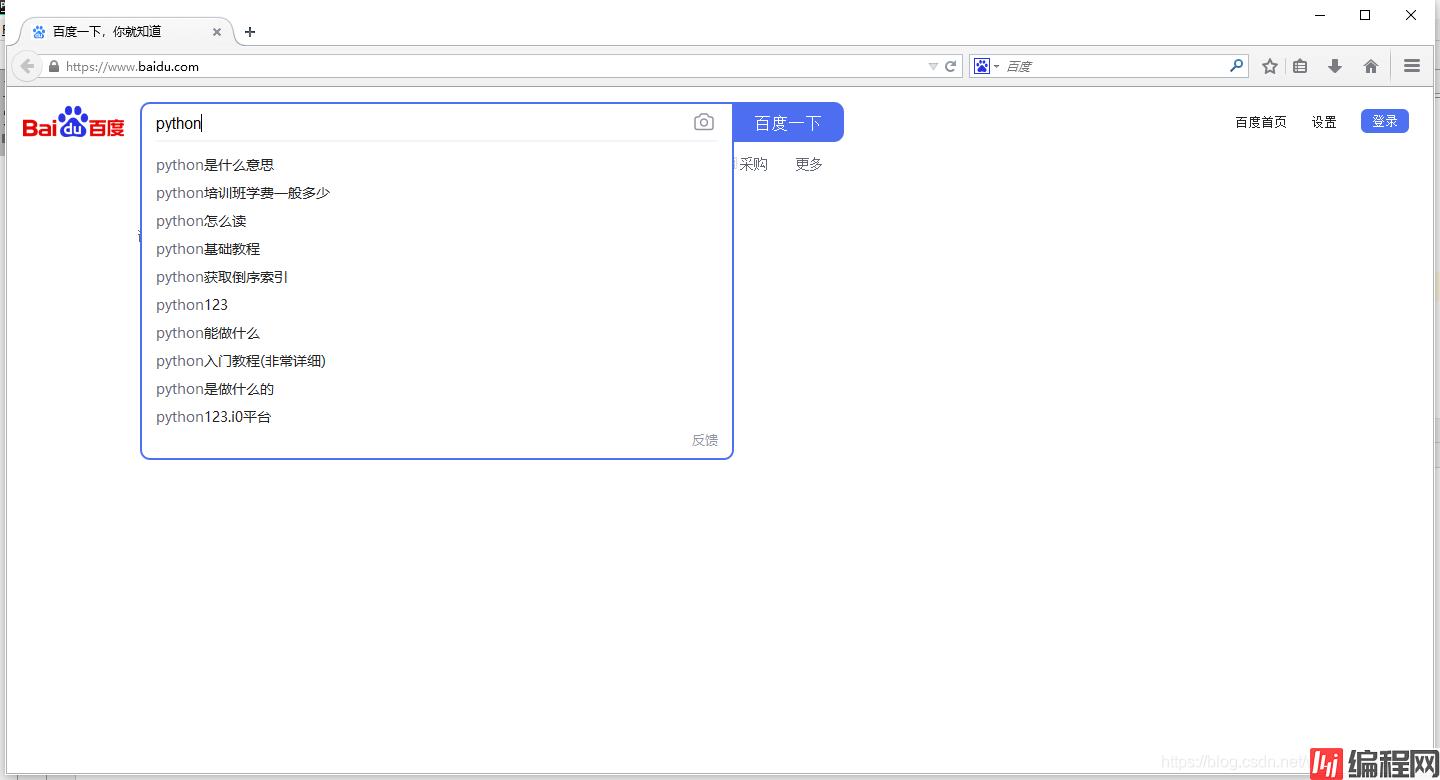The width and height of the screenshot is (1440, 780).
Task: Open a new tab with the plus button
Action: point(250,32)
